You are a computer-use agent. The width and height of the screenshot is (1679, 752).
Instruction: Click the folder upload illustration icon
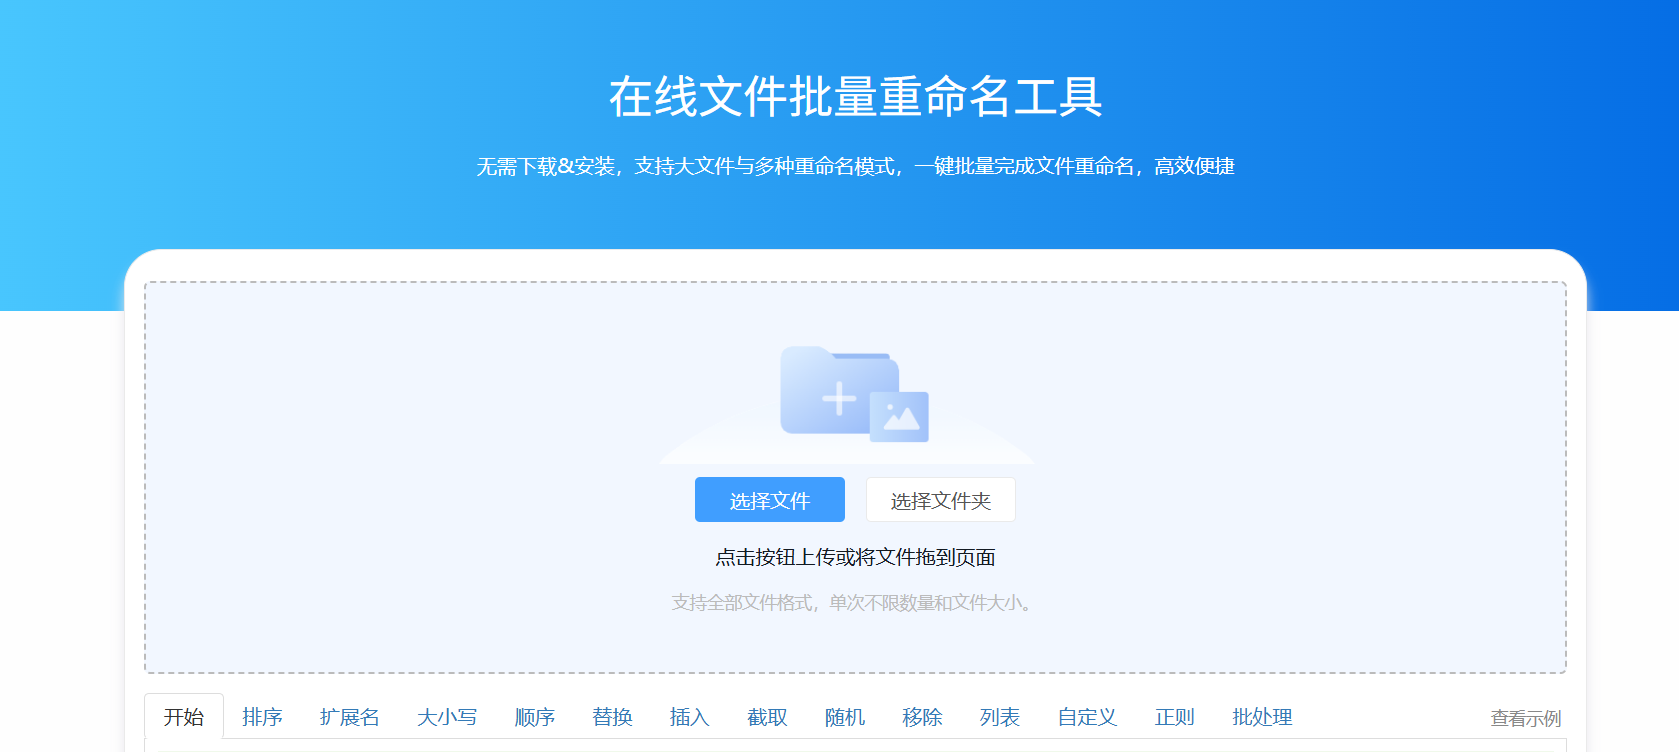tap(854, 394)
